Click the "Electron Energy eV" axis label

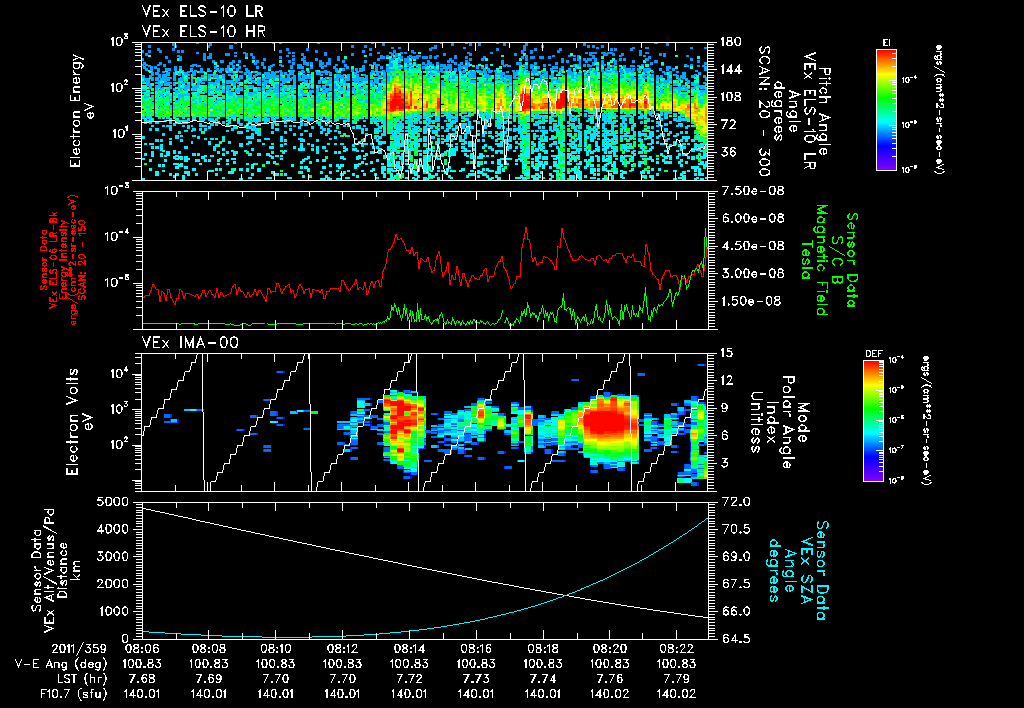82,111
